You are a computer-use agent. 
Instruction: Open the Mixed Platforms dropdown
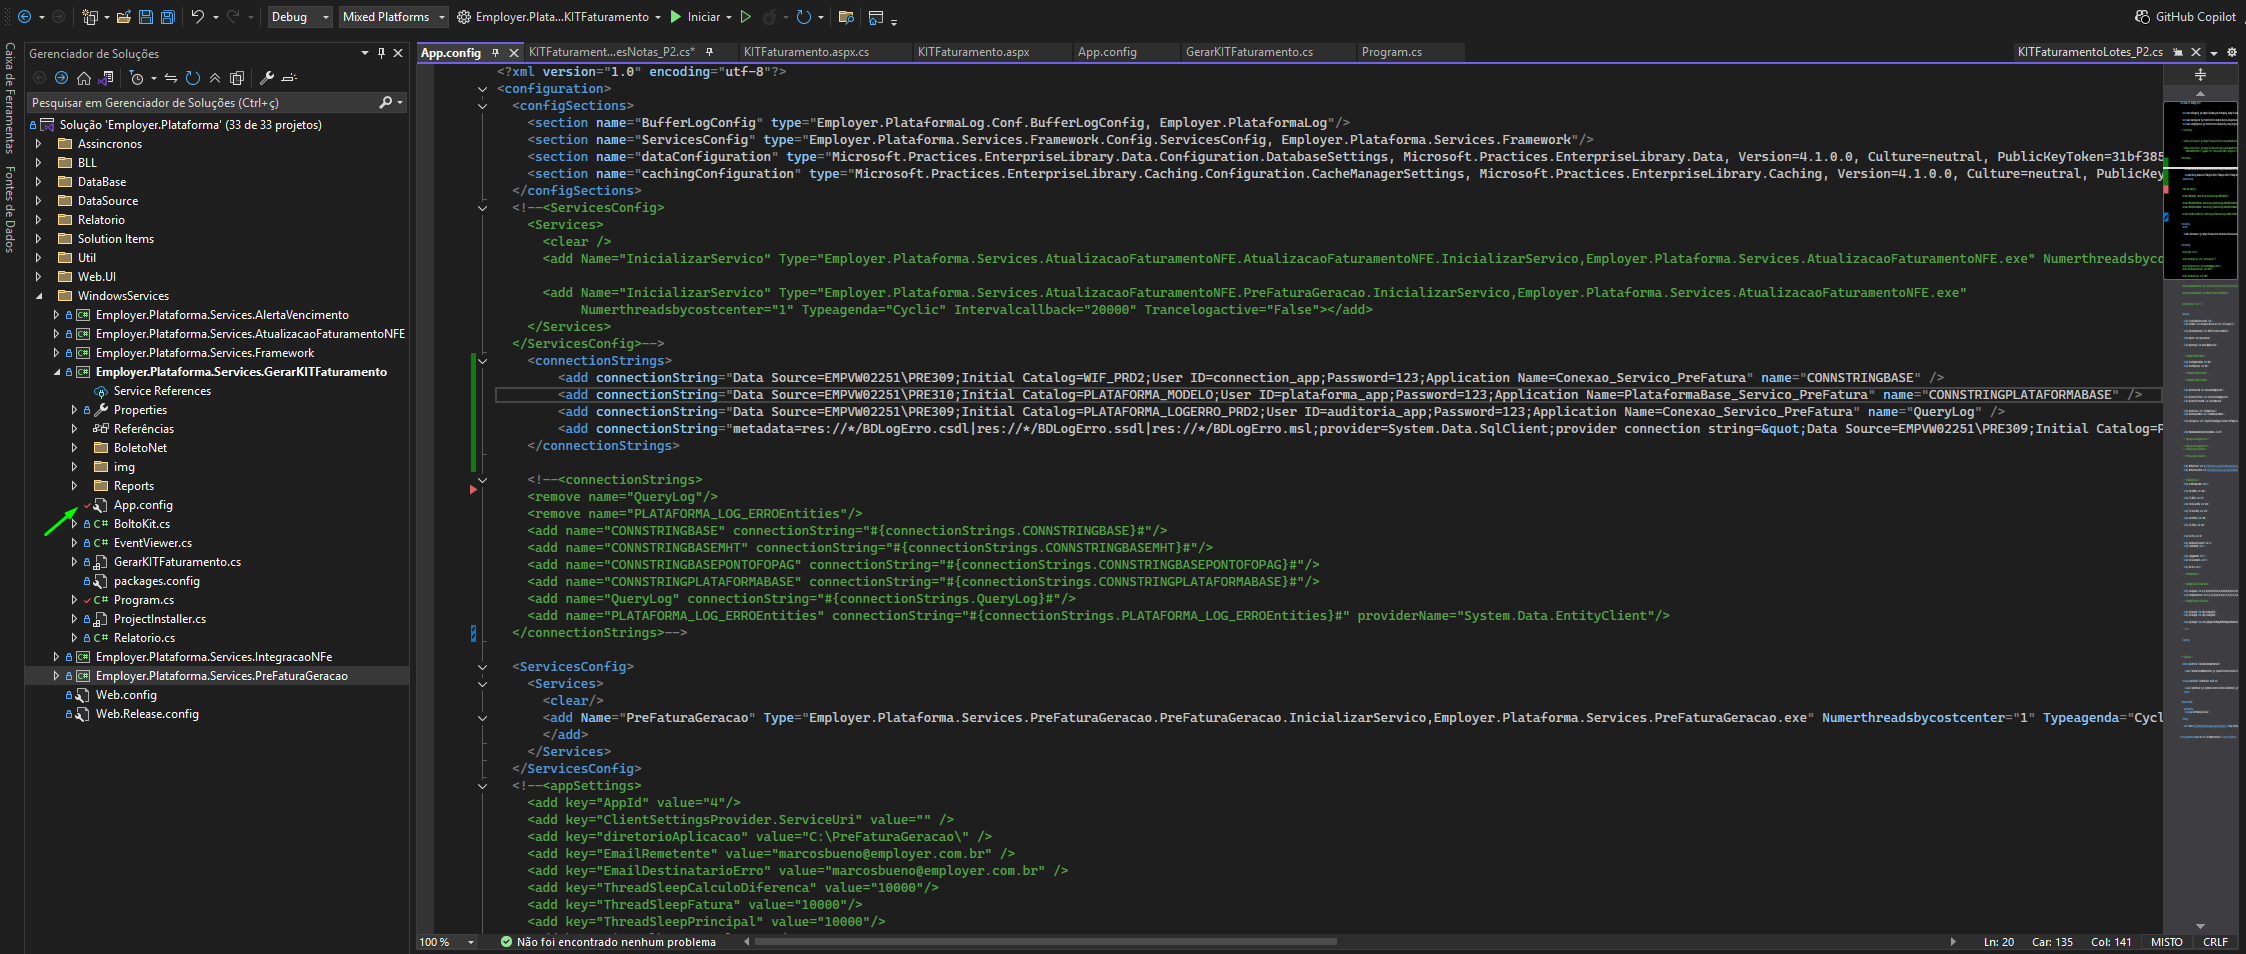click(393, 17)
